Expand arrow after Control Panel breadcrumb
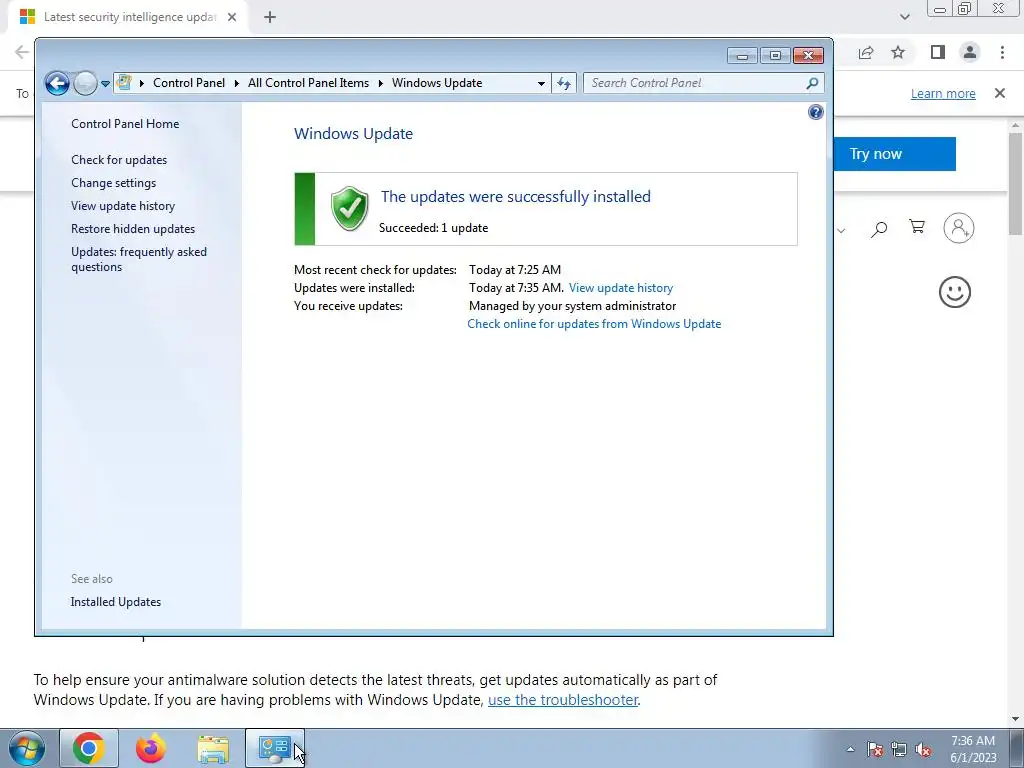The height and width of the screenshot is (768, 1024). pyautogui.click(x=236, y=83)
